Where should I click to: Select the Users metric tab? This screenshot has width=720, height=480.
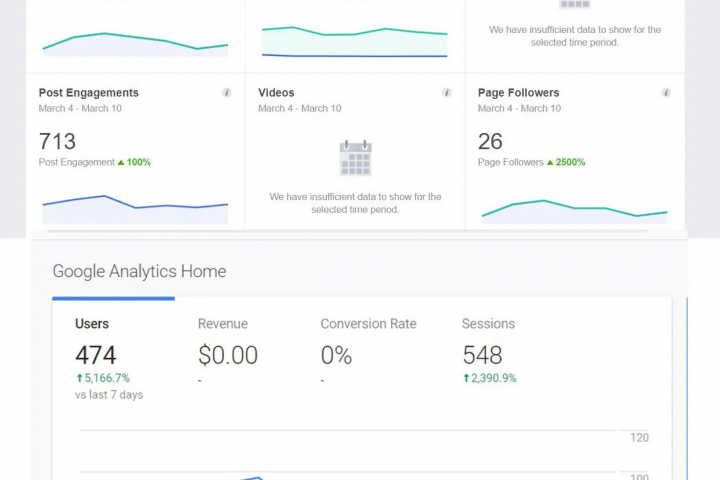coord(92,324)
